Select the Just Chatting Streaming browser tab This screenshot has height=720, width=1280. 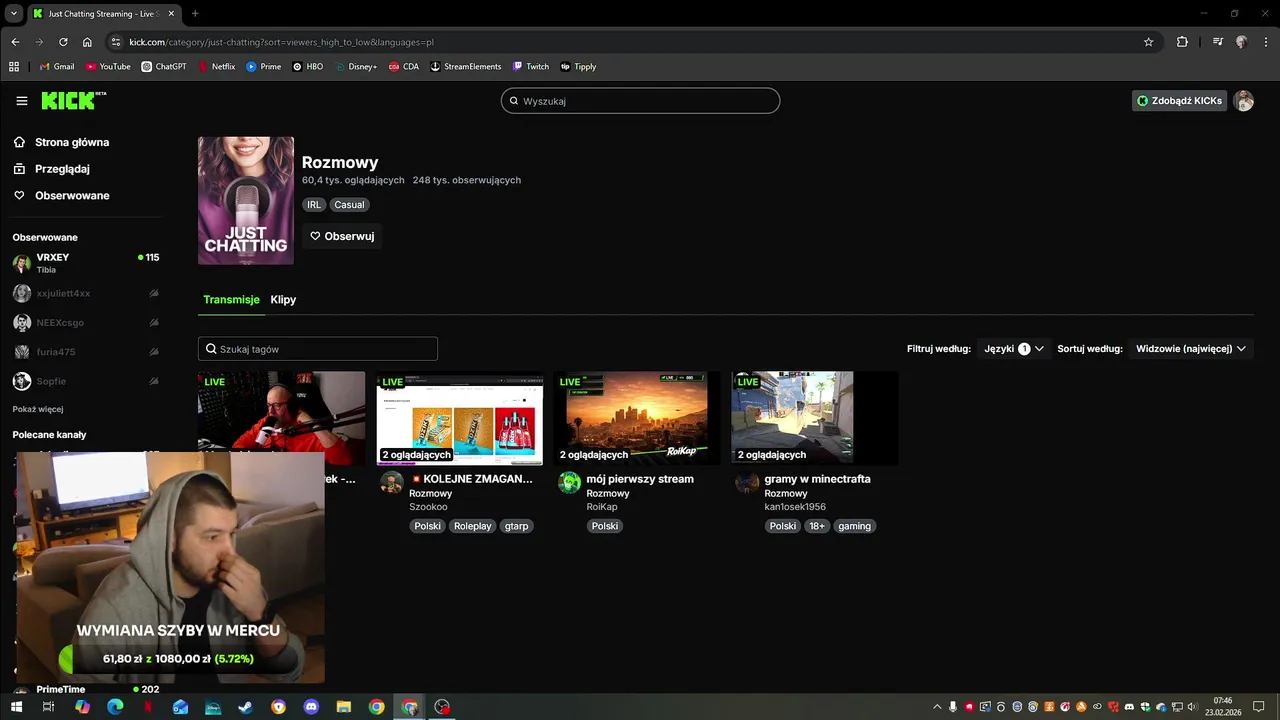click(x=104, y=14)
